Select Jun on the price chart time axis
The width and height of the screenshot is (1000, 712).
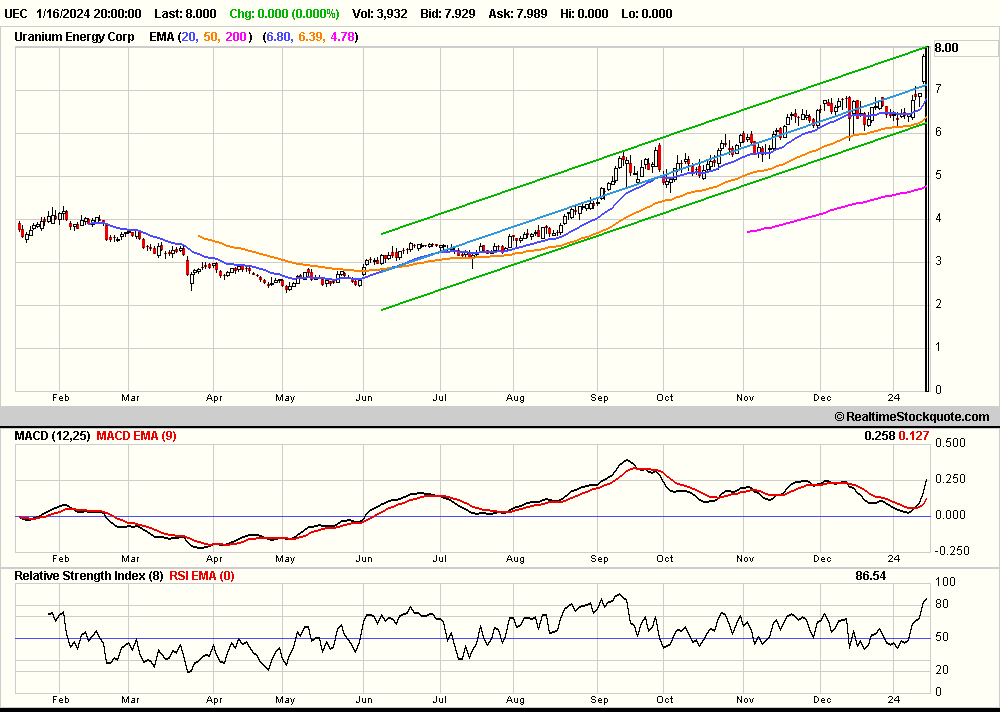tap(364, 398)
